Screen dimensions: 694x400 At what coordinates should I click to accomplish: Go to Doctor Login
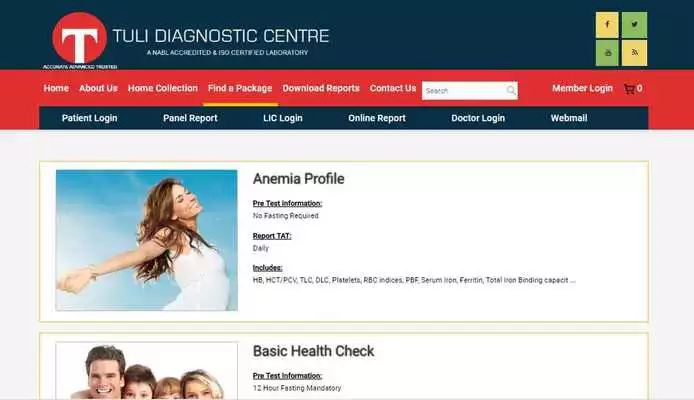point(478,118)
